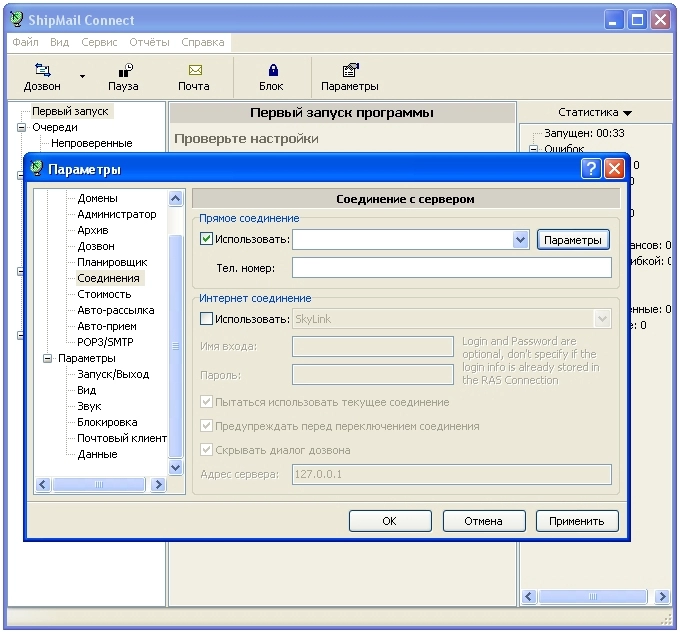Click the Параметры dialog title icon
The width and height of the screenshot is (680, 634).
coord(37,168)
